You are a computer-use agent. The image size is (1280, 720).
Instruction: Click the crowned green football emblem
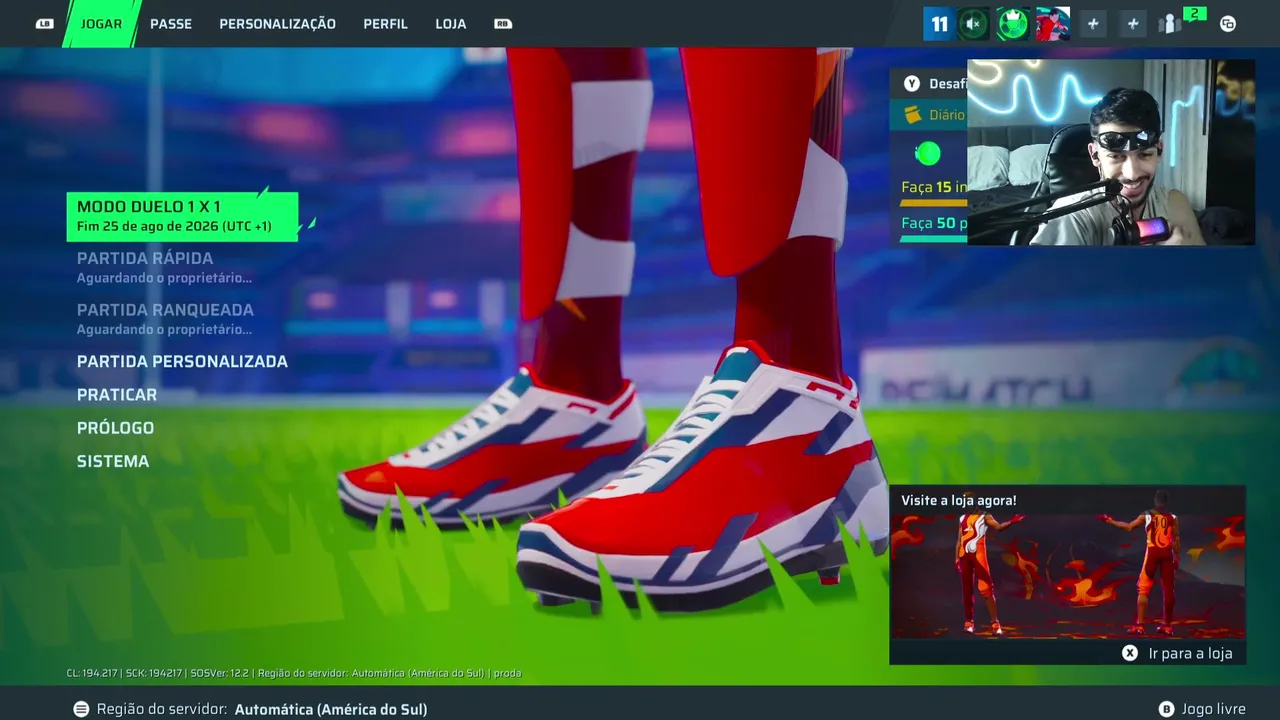[1012, 24]
